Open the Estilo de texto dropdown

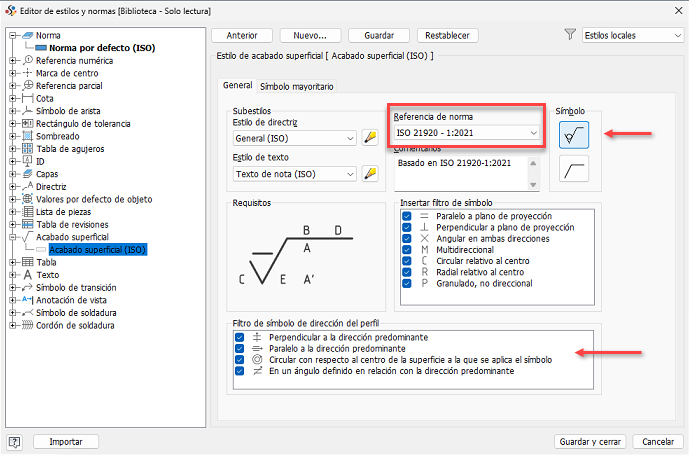coord(294,174)
